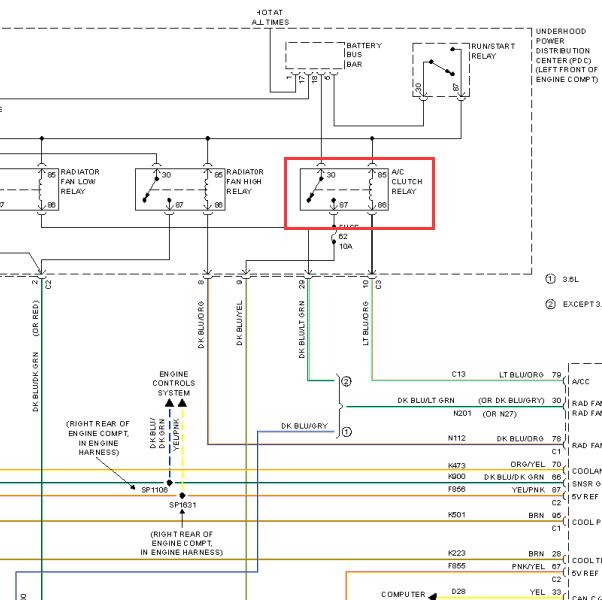Viewport: 602px width, 600px height.
Task: Click circuit code "K223"
Action: 456,553
